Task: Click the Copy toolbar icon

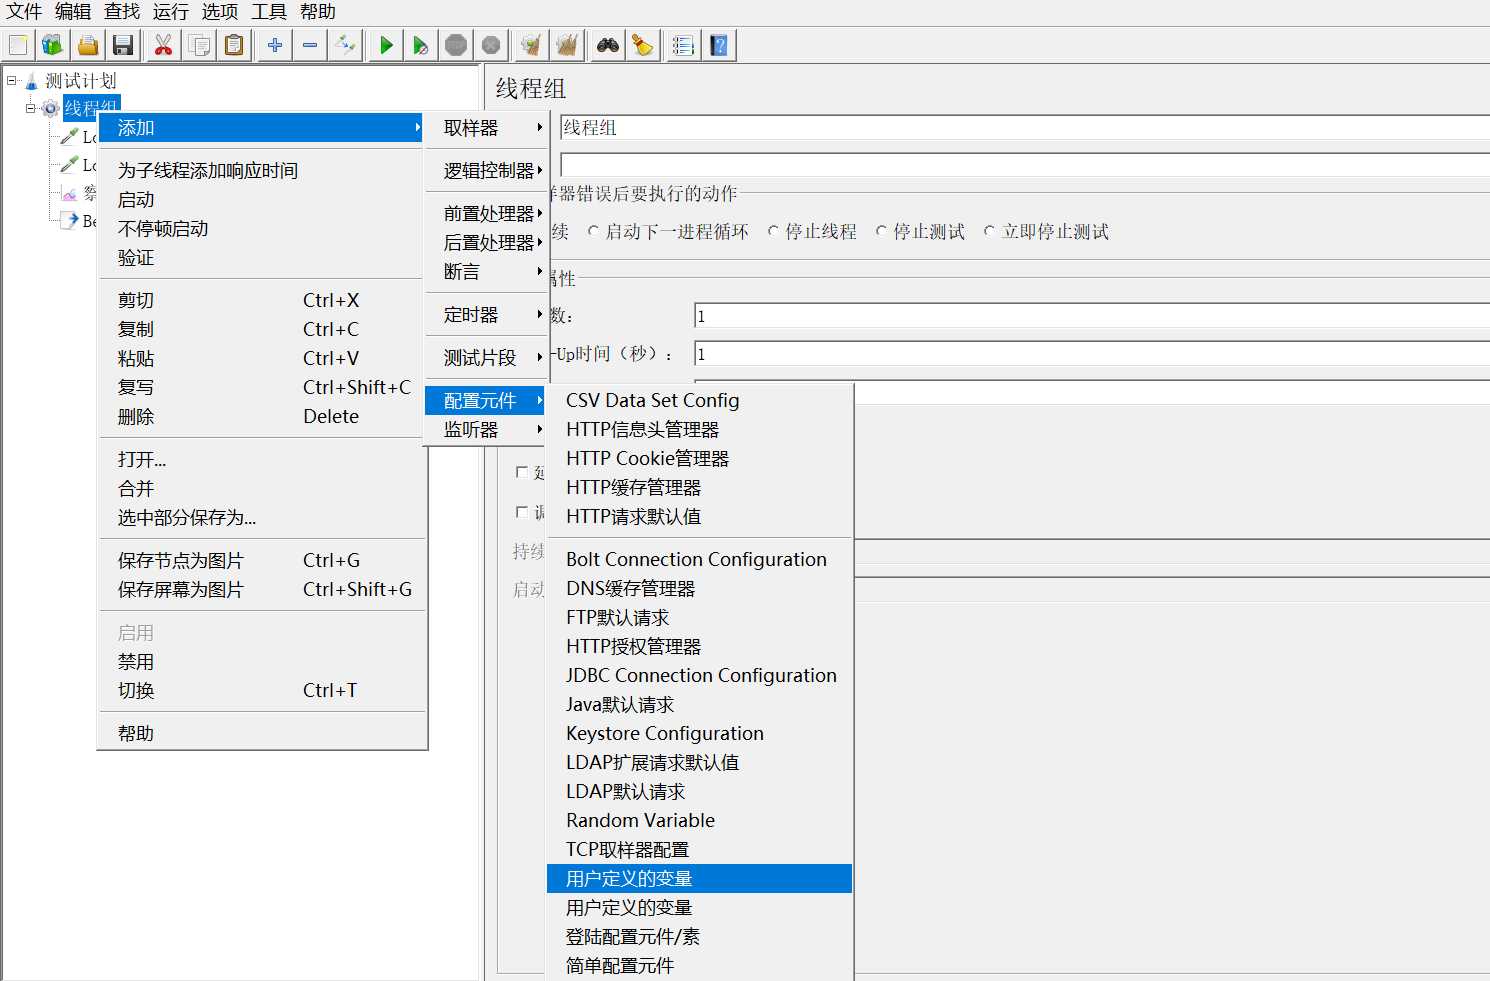Action: 199,45
